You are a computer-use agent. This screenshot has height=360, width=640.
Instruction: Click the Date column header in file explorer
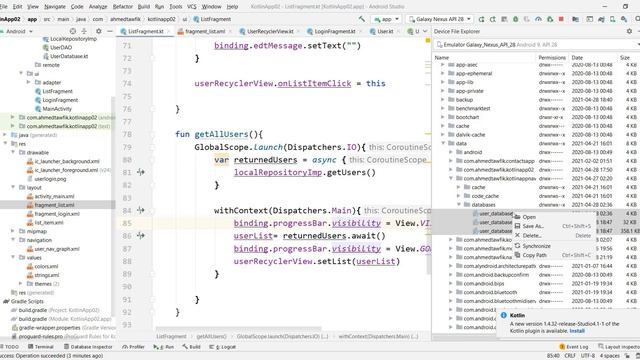click(577, 58)
